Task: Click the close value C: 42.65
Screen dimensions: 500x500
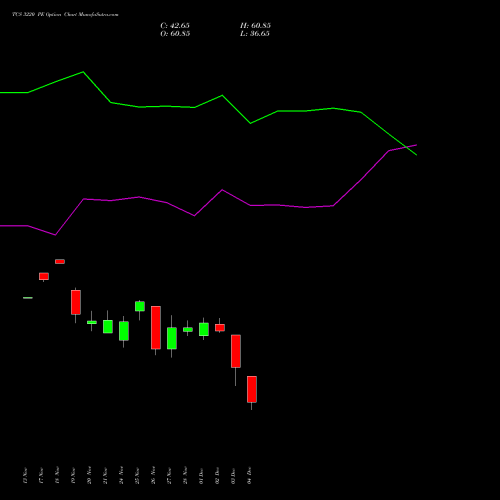Action: point(175,26)
